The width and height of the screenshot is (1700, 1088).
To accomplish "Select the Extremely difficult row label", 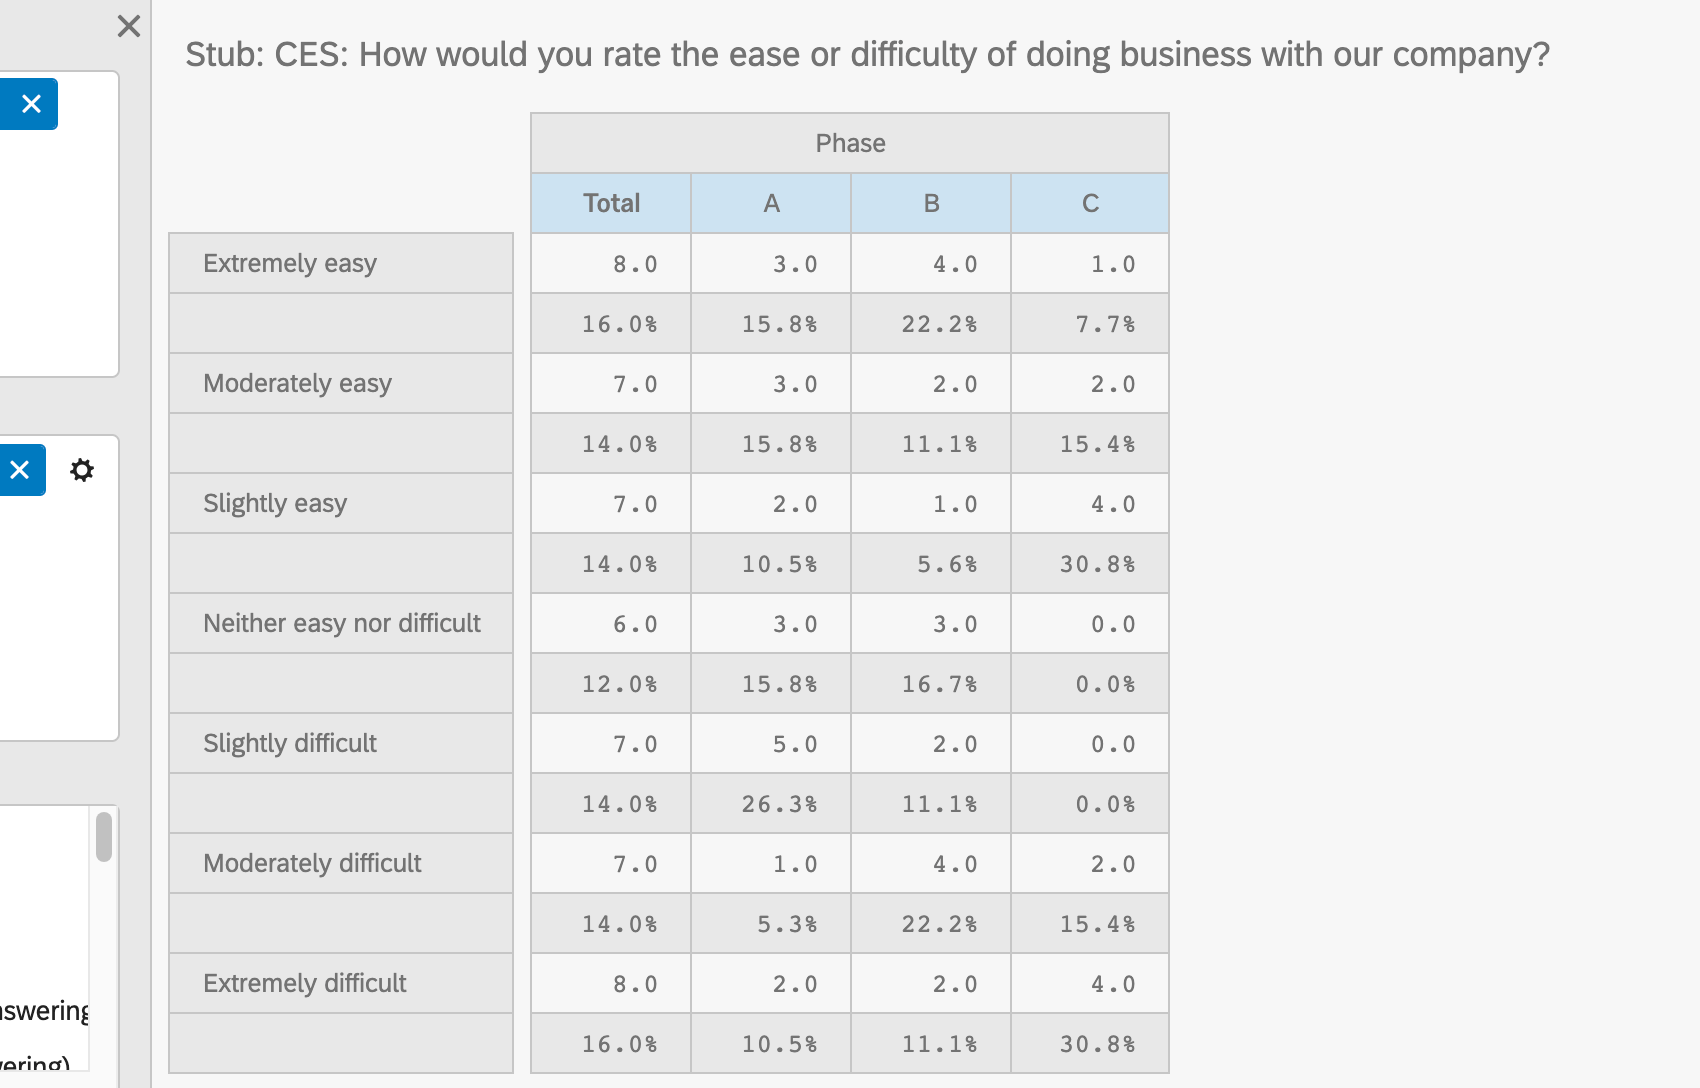I will click(305, 983).
